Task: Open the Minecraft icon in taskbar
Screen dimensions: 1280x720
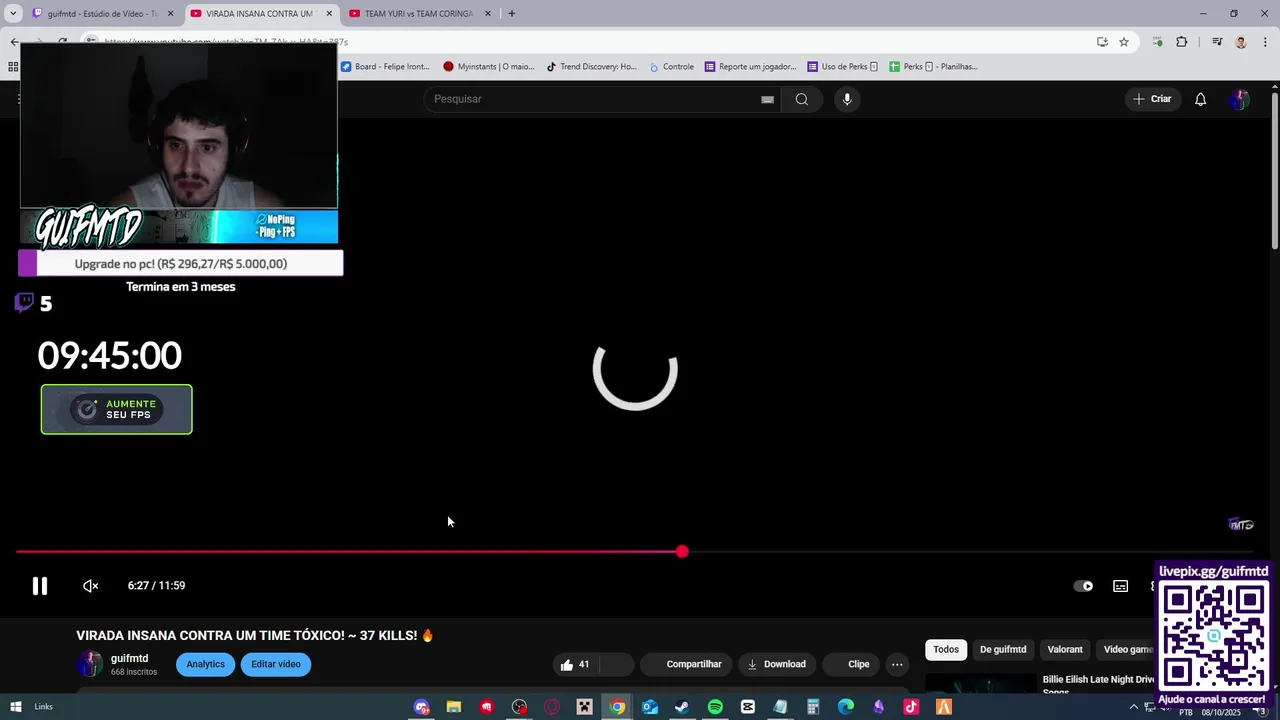Action: [x=584, y=707]
